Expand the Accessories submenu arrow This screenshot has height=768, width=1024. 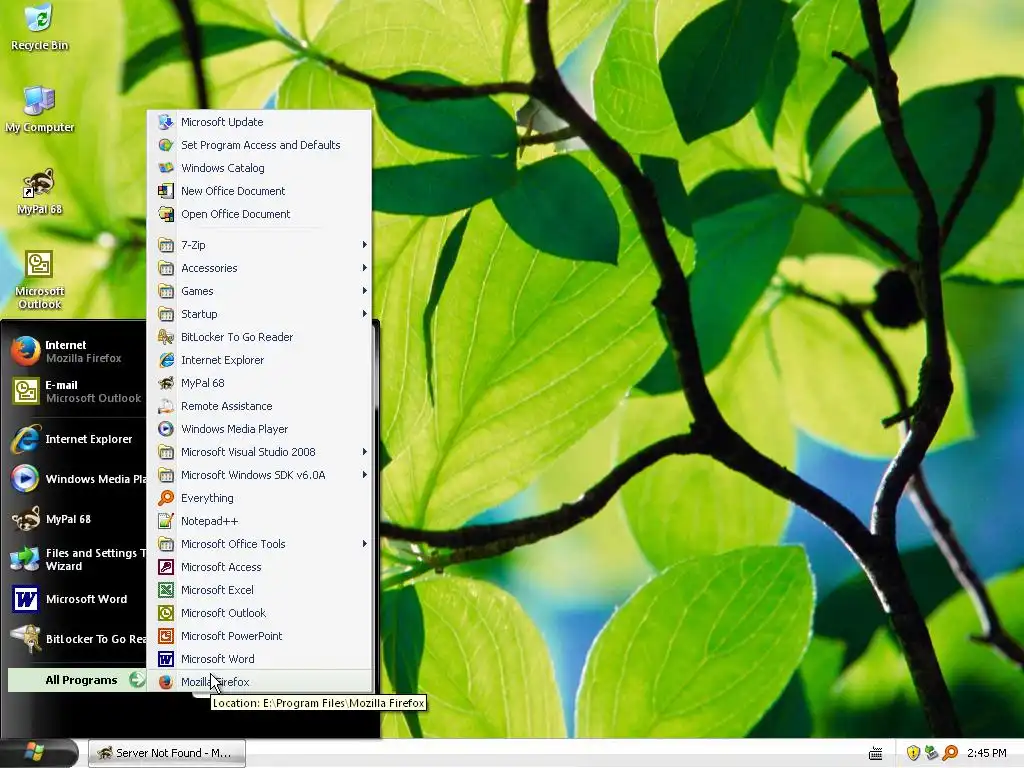[364, 268]
